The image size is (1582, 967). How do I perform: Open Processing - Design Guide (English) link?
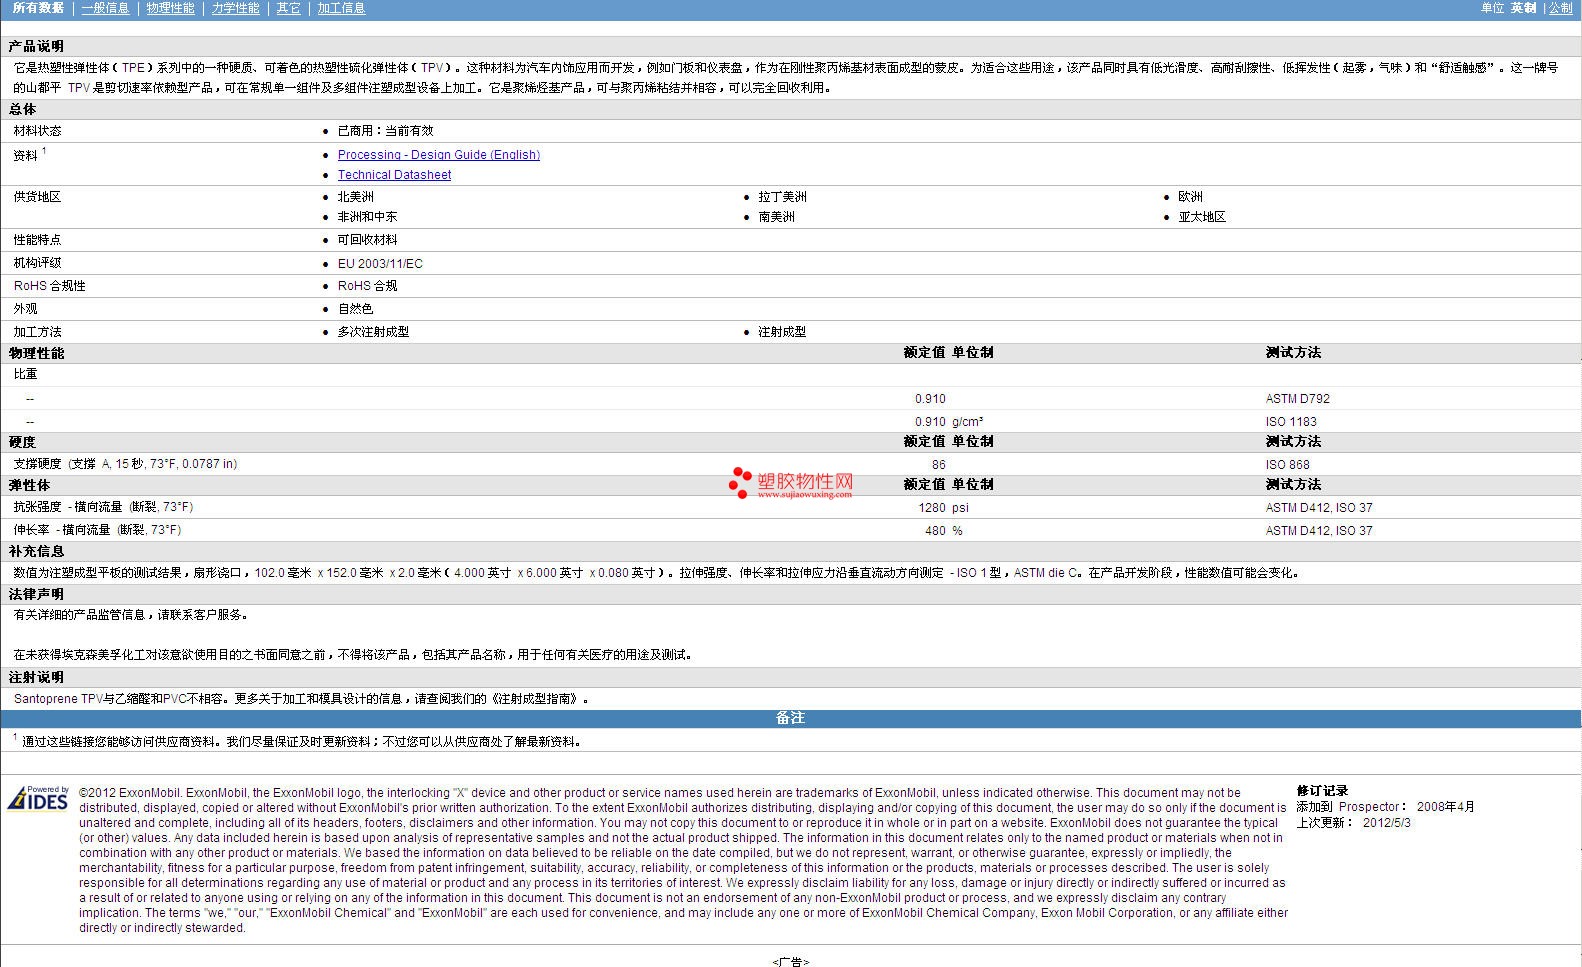[439, 155]
